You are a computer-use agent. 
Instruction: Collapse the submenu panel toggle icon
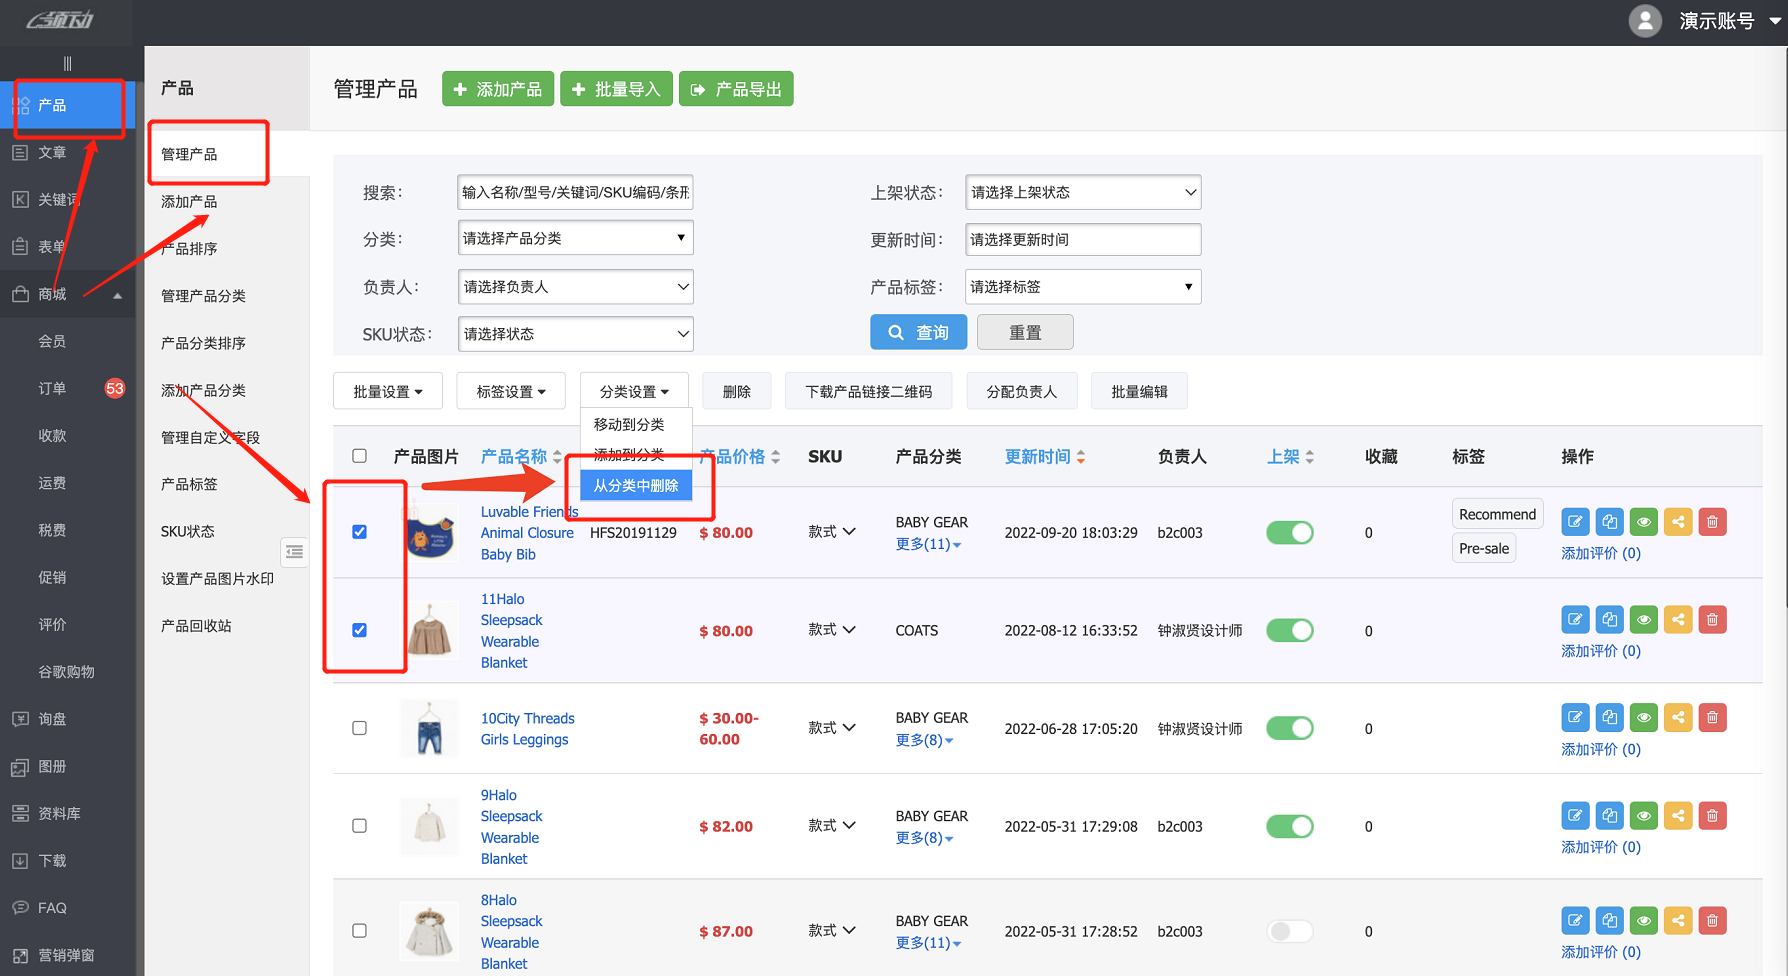point(294,552)
